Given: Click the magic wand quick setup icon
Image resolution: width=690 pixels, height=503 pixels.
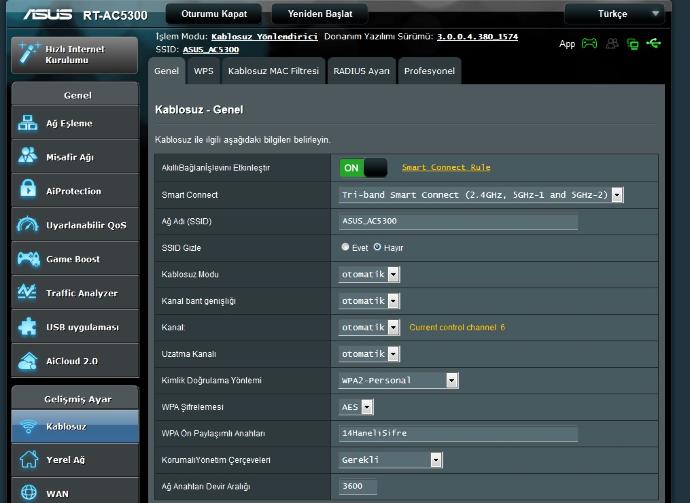Looking at the screenshot, I should [x=29, y=54].
